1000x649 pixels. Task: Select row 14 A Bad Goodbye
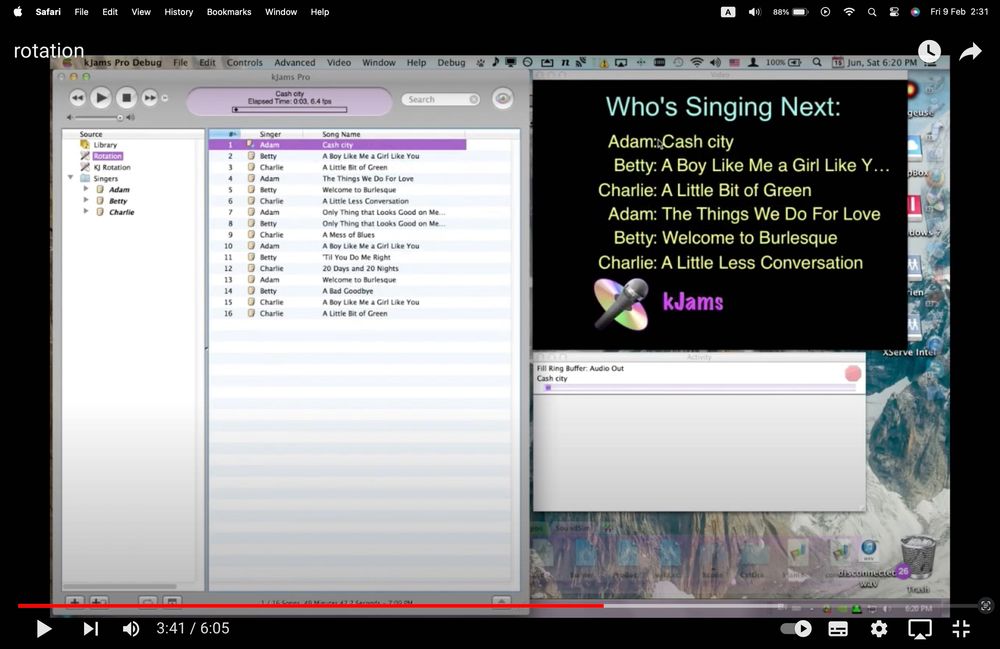(x=360, y=291)
